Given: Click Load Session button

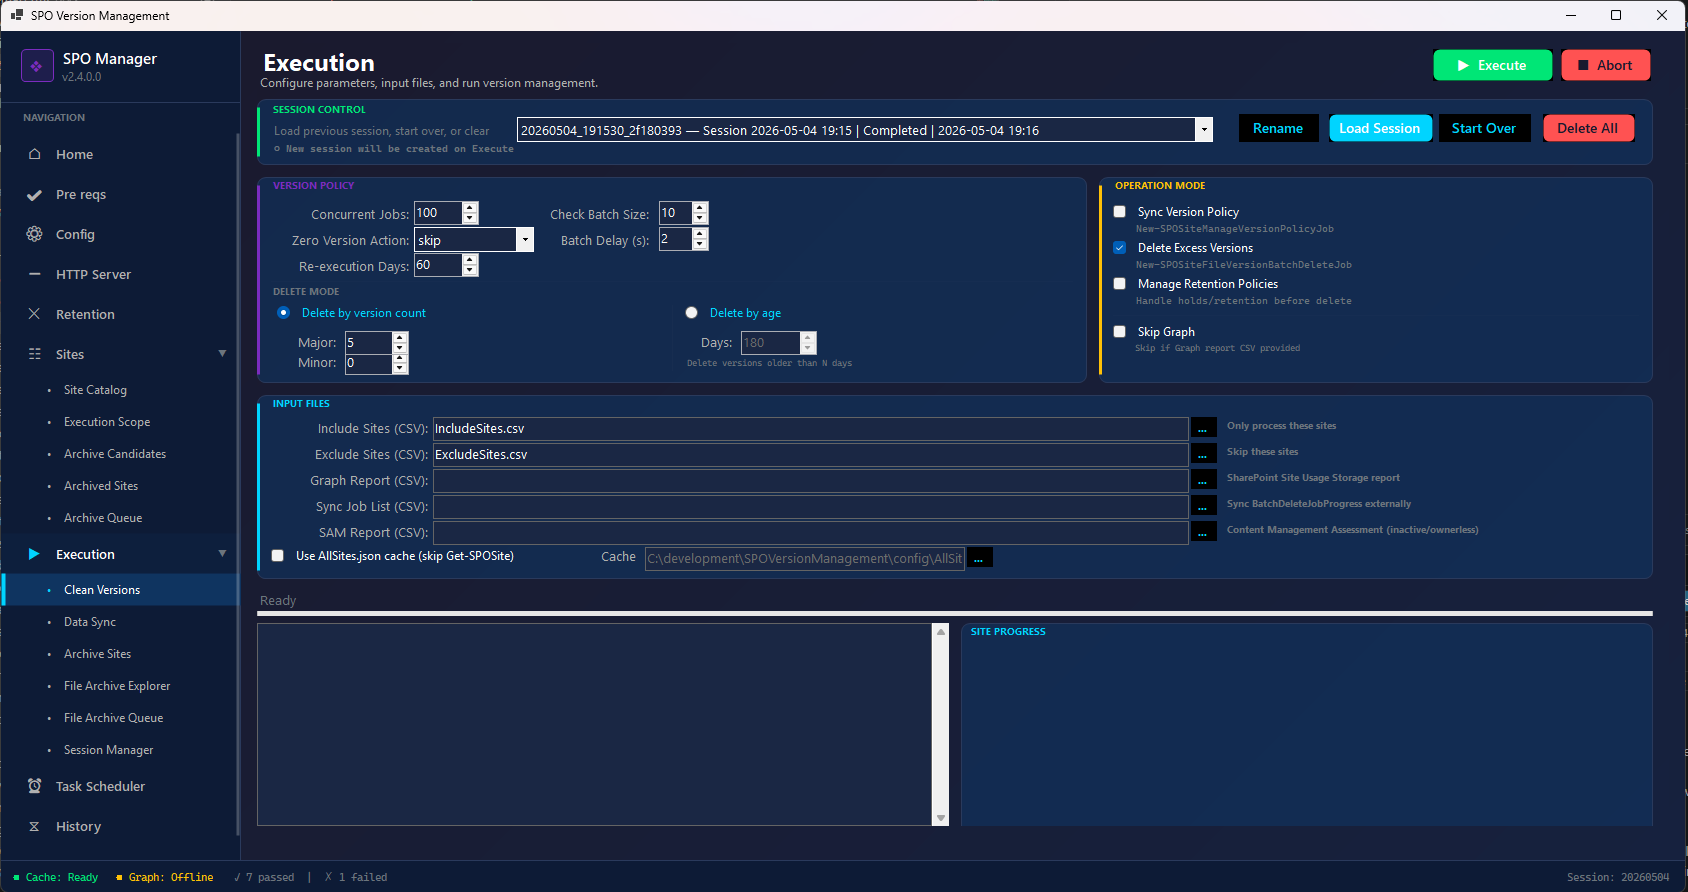Looking at the screenshot, I should click(x=1380, y=128).
